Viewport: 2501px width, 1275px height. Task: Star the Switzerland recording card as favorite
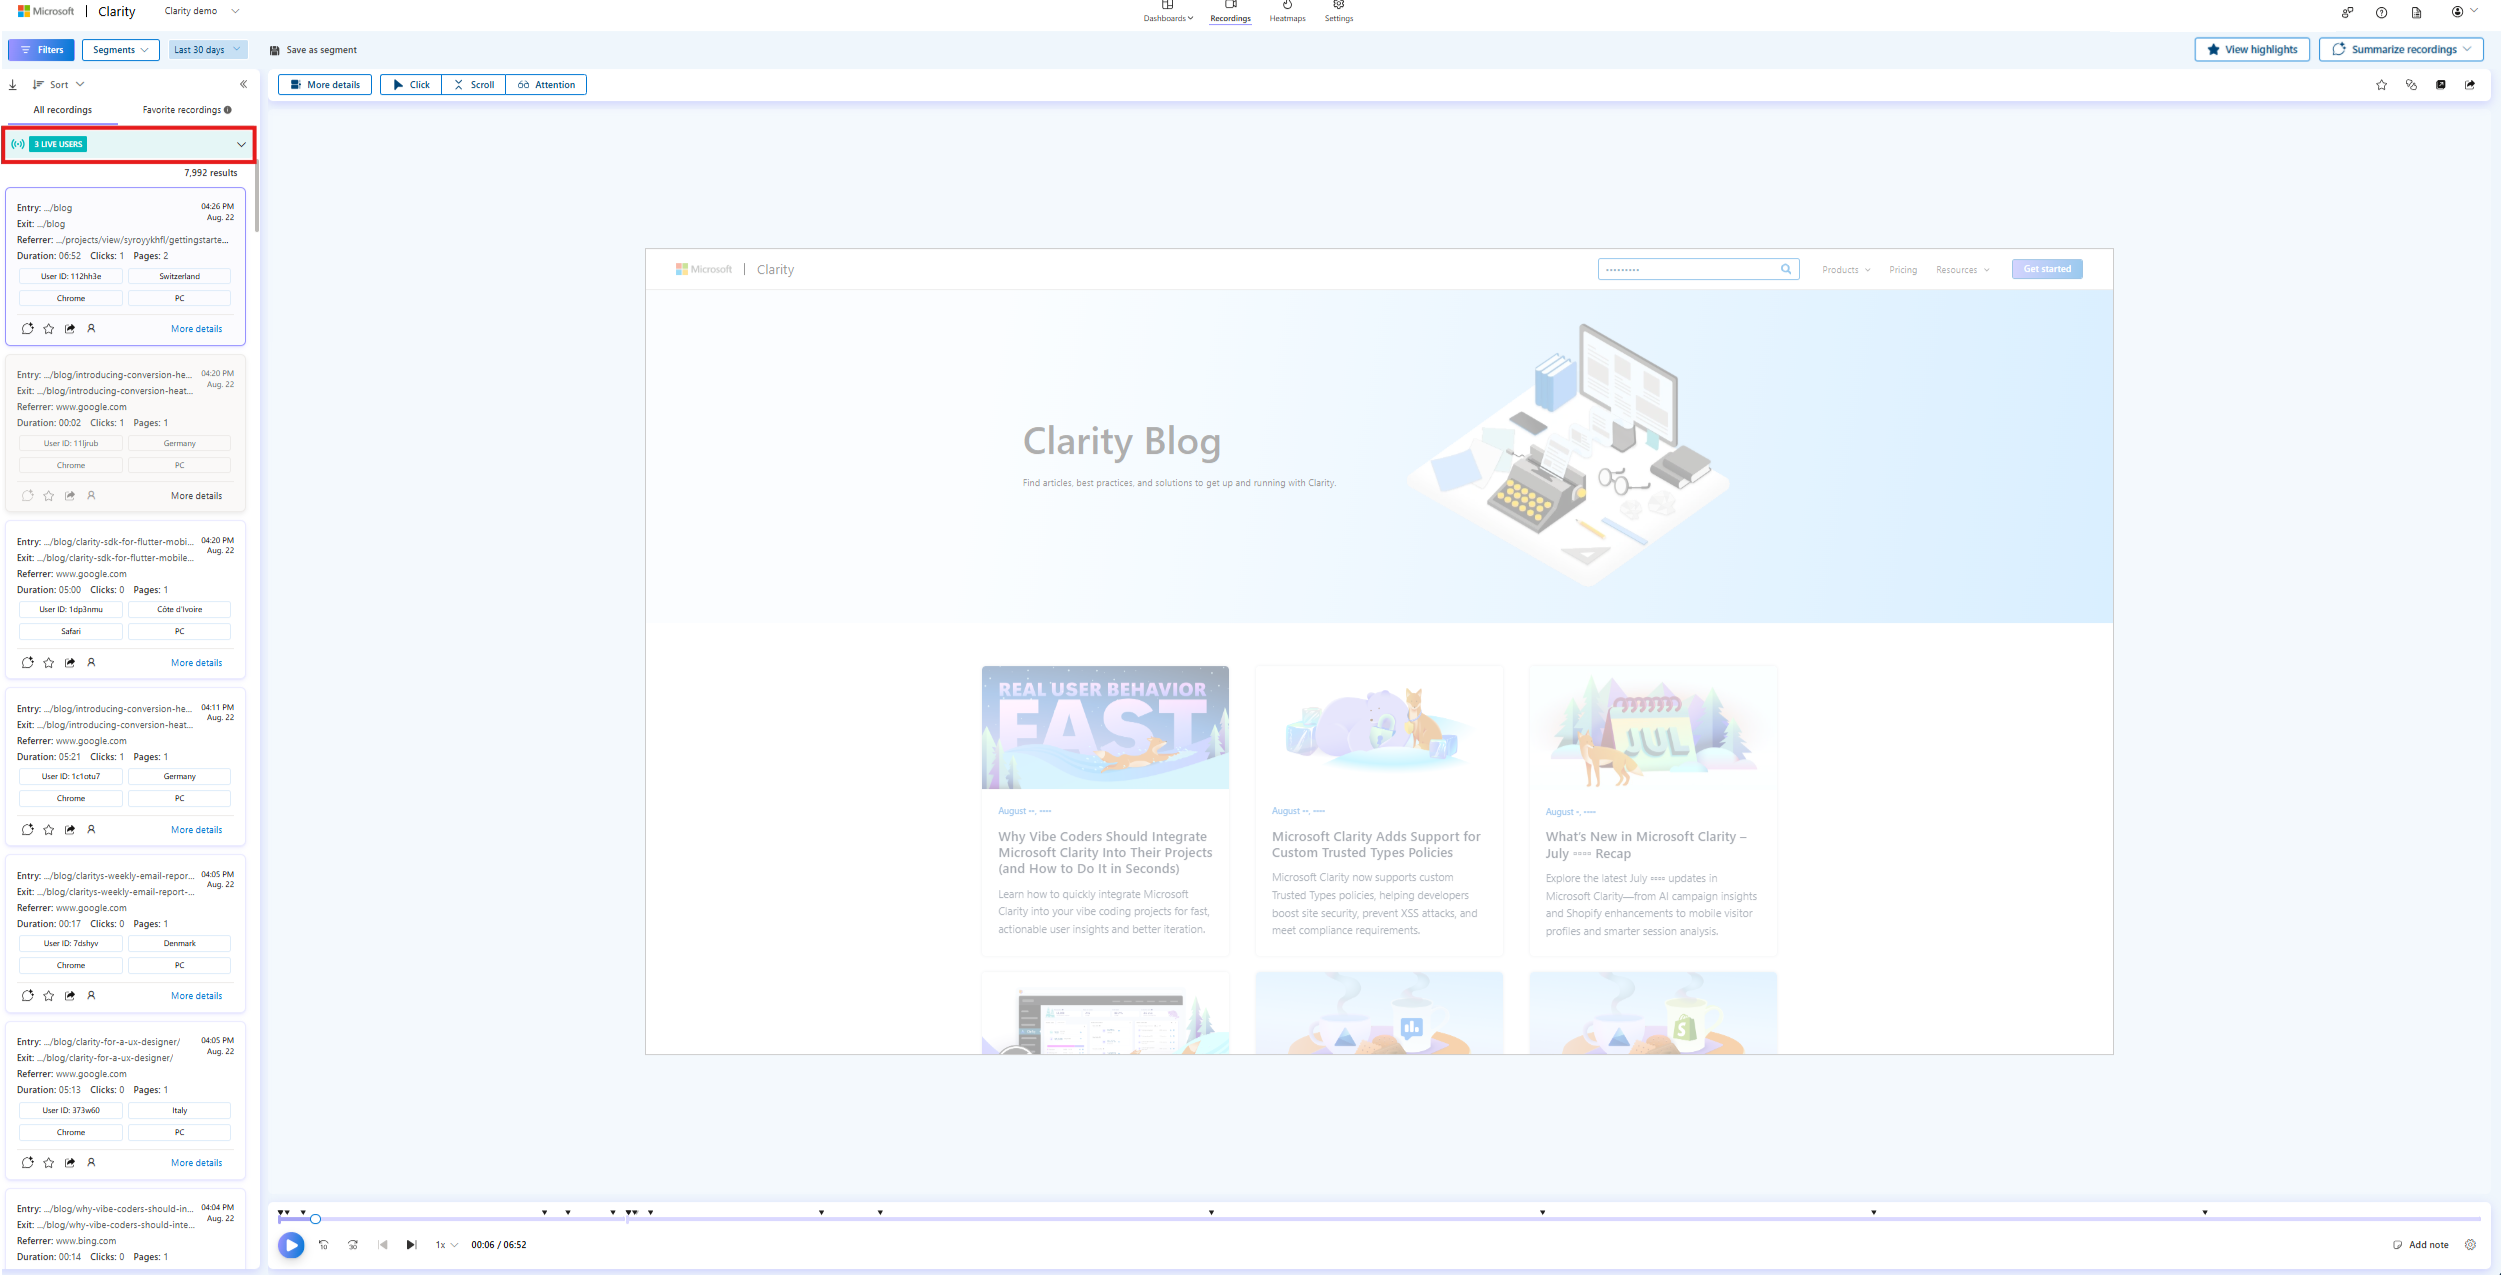point(49,329)
